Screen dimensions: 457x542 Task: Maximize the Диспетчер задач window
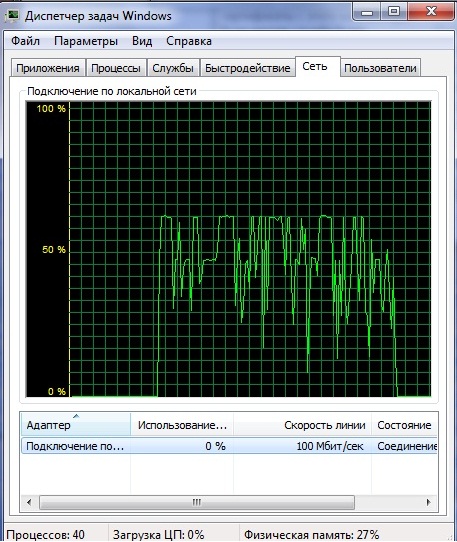[x=394, y=12]
